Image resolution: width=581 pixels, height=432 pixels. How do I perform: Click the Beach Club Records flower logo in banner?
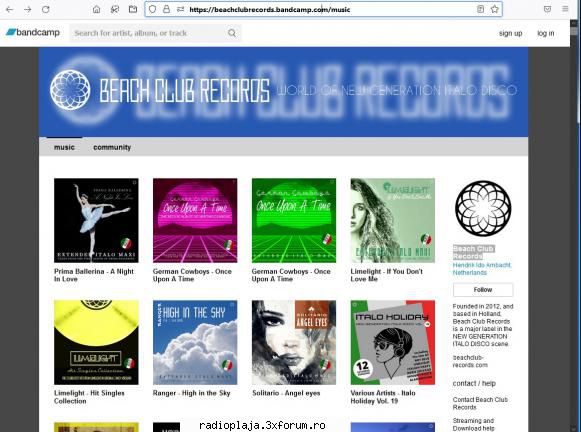click(70, 90)
